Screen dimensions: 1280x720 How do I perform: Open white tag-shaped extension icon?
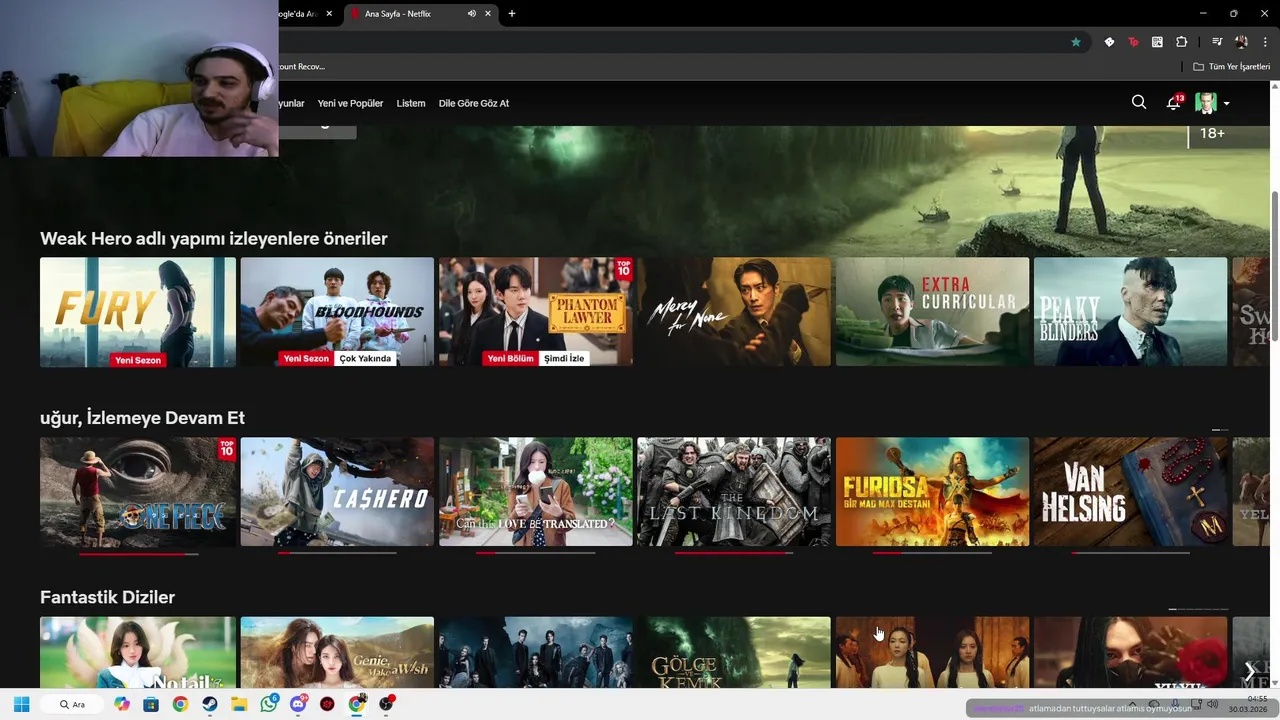coord(1109,42)
